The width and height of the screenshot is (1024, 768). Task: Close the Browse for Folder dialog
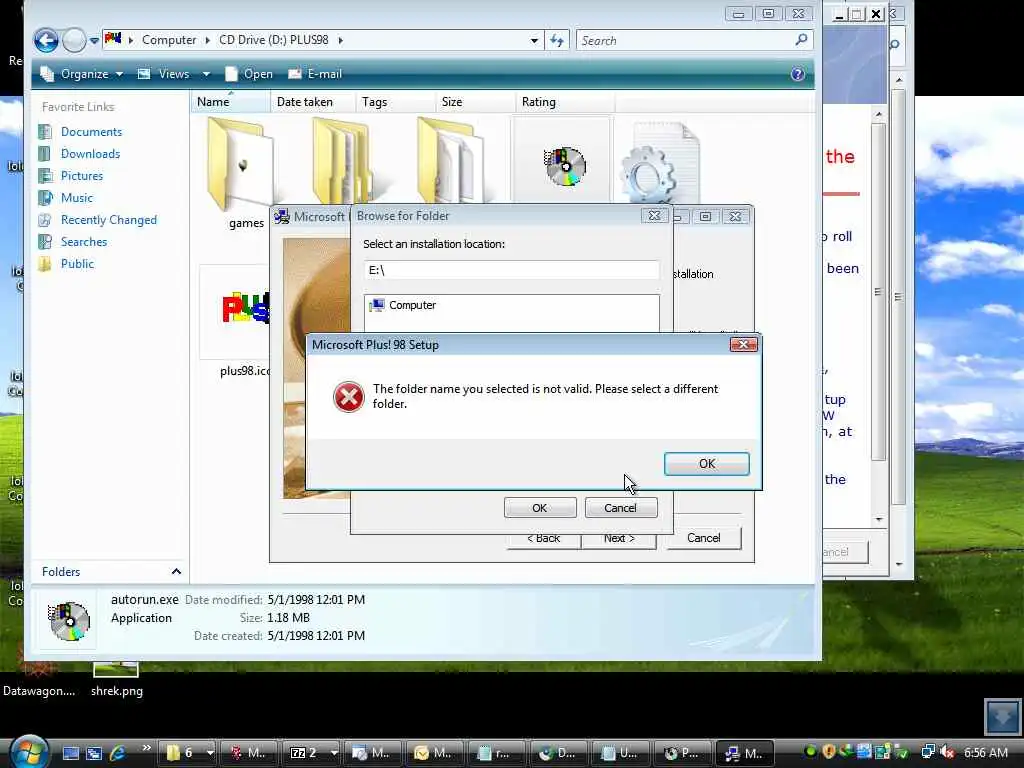click(x=654, y=216)
